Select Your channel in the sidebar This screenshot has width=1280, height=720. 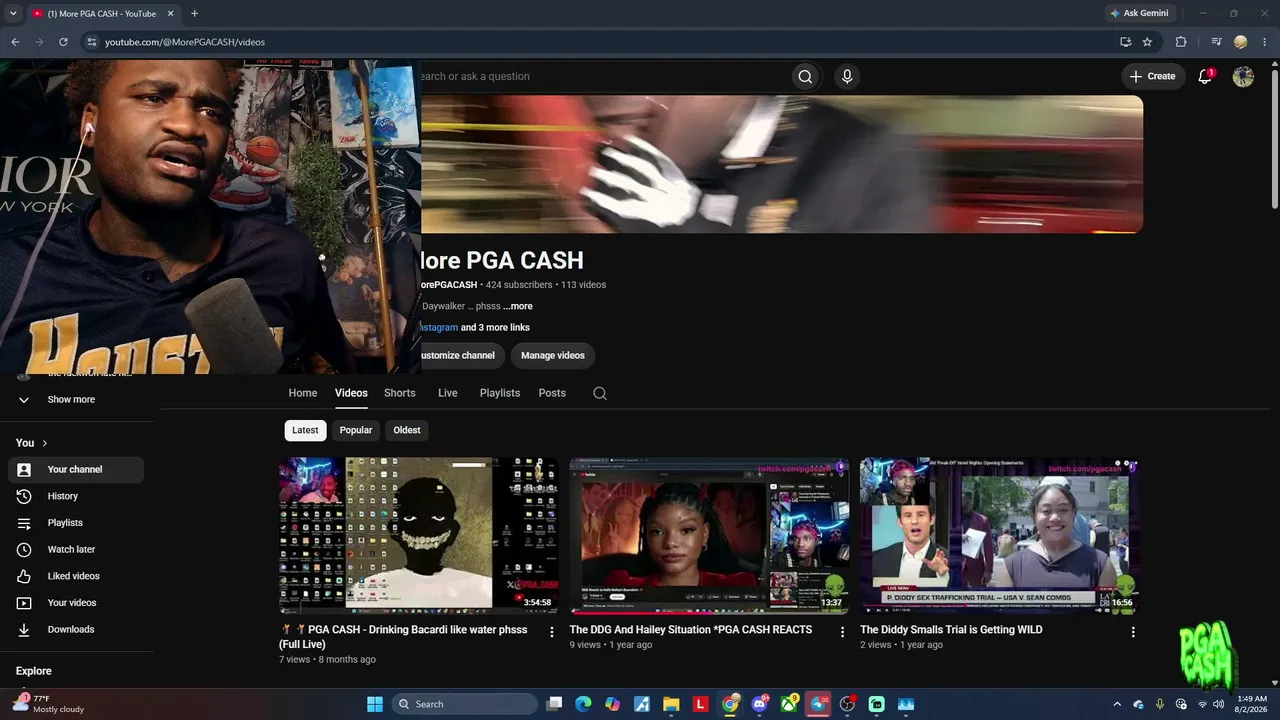pos(76,469)
